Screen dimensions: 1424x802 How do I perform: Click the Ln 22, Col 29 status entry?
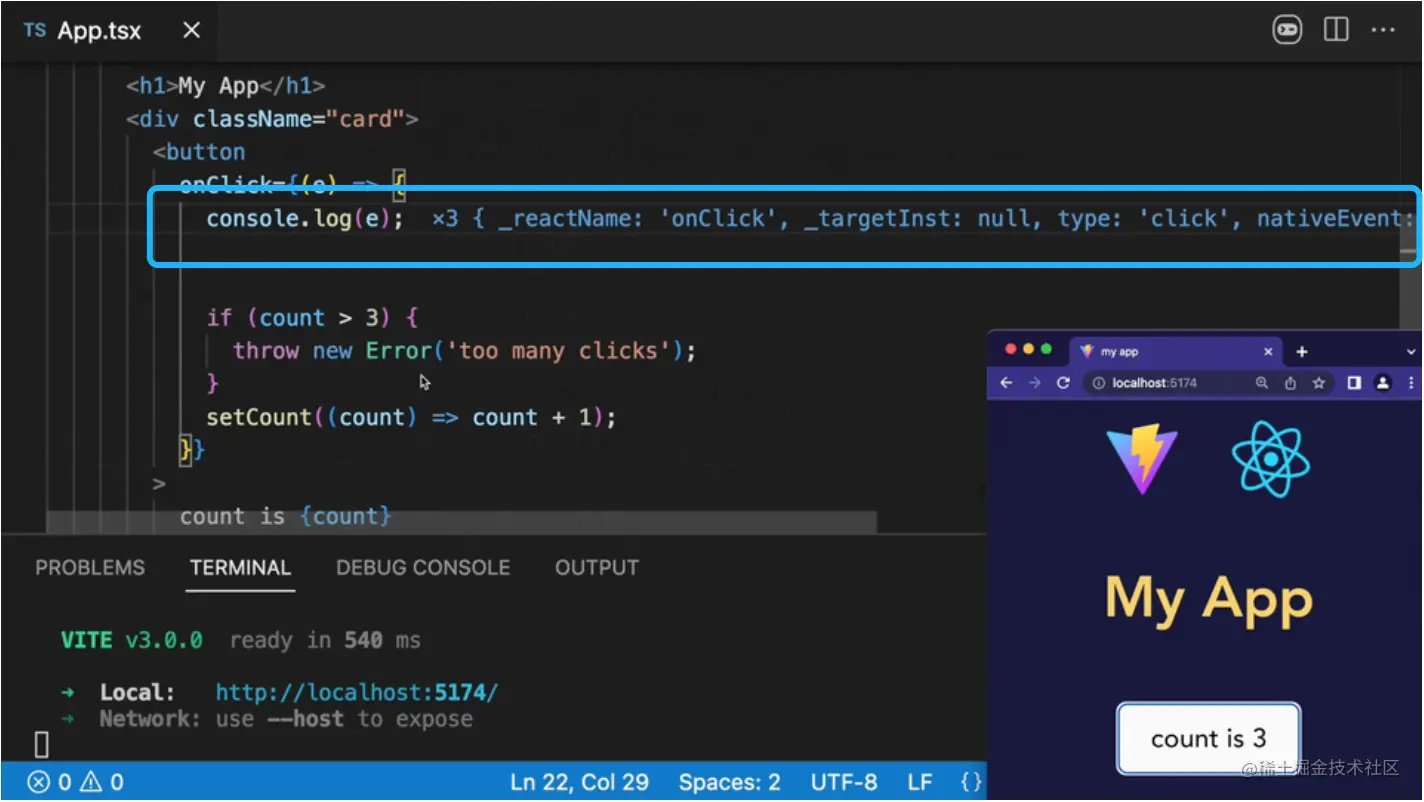click(x=579, y=782)
